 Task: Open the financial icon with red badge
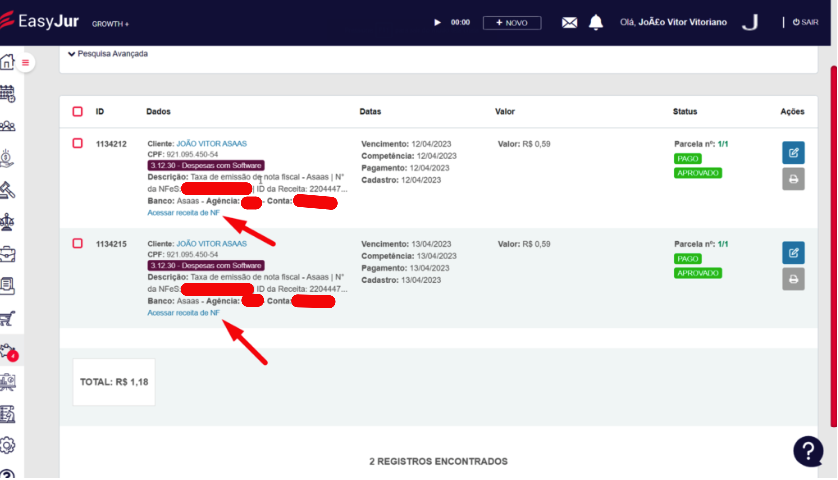tap(9, 352)
